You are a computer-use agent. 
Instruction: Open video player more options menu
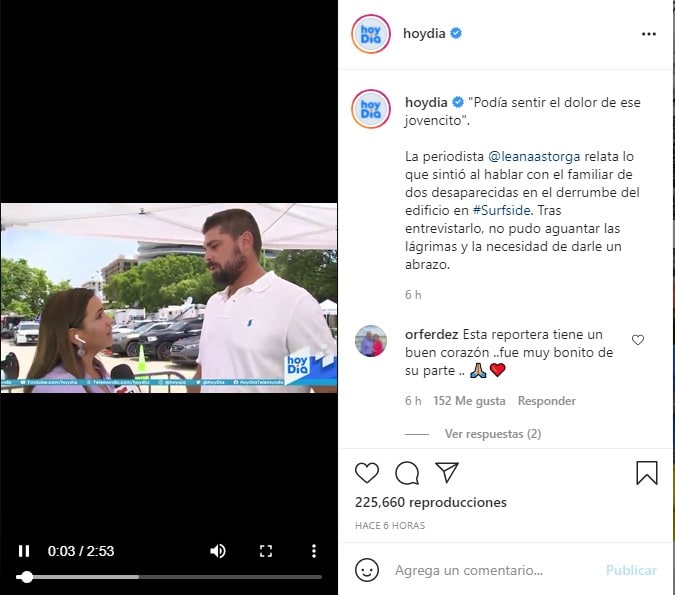[314, 551]
